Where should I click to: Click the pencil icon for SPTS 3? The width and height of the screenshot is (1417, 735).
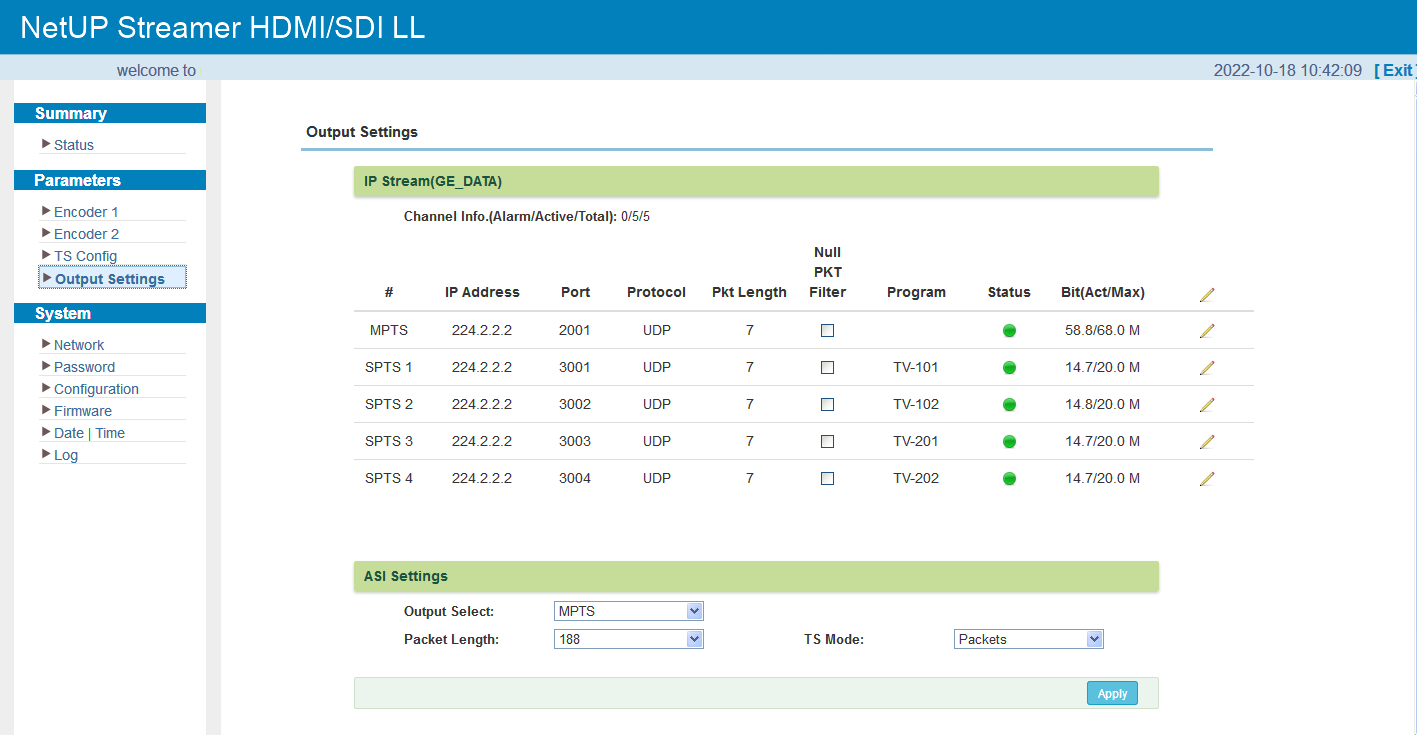[x=1207, y=442]
